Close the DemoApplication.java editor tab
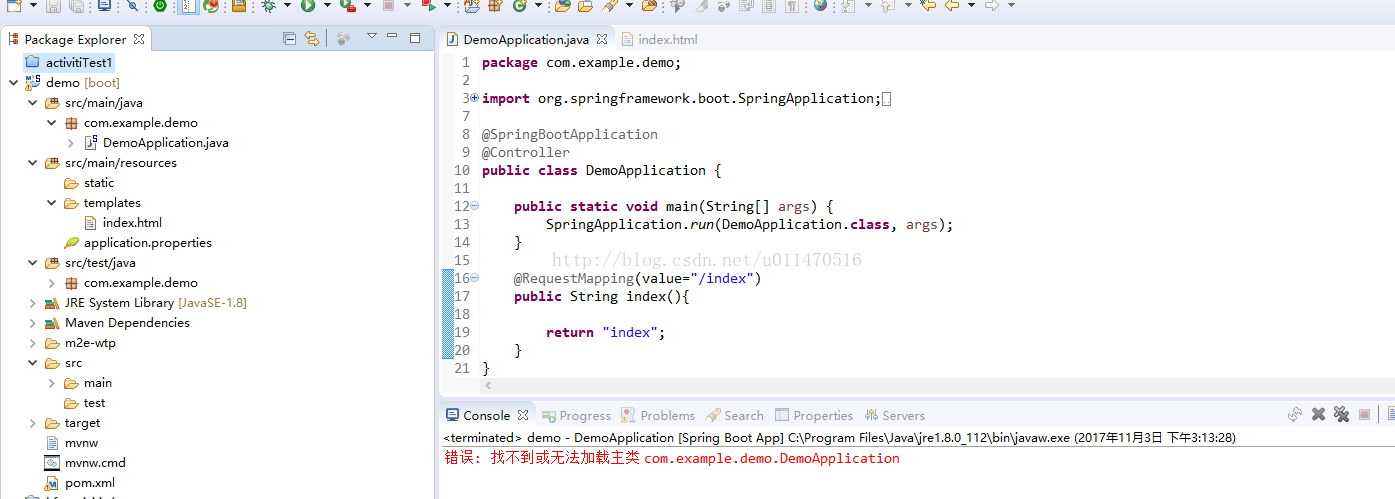The width and height of the screenshot is (1395, 499). pos(602,39)
